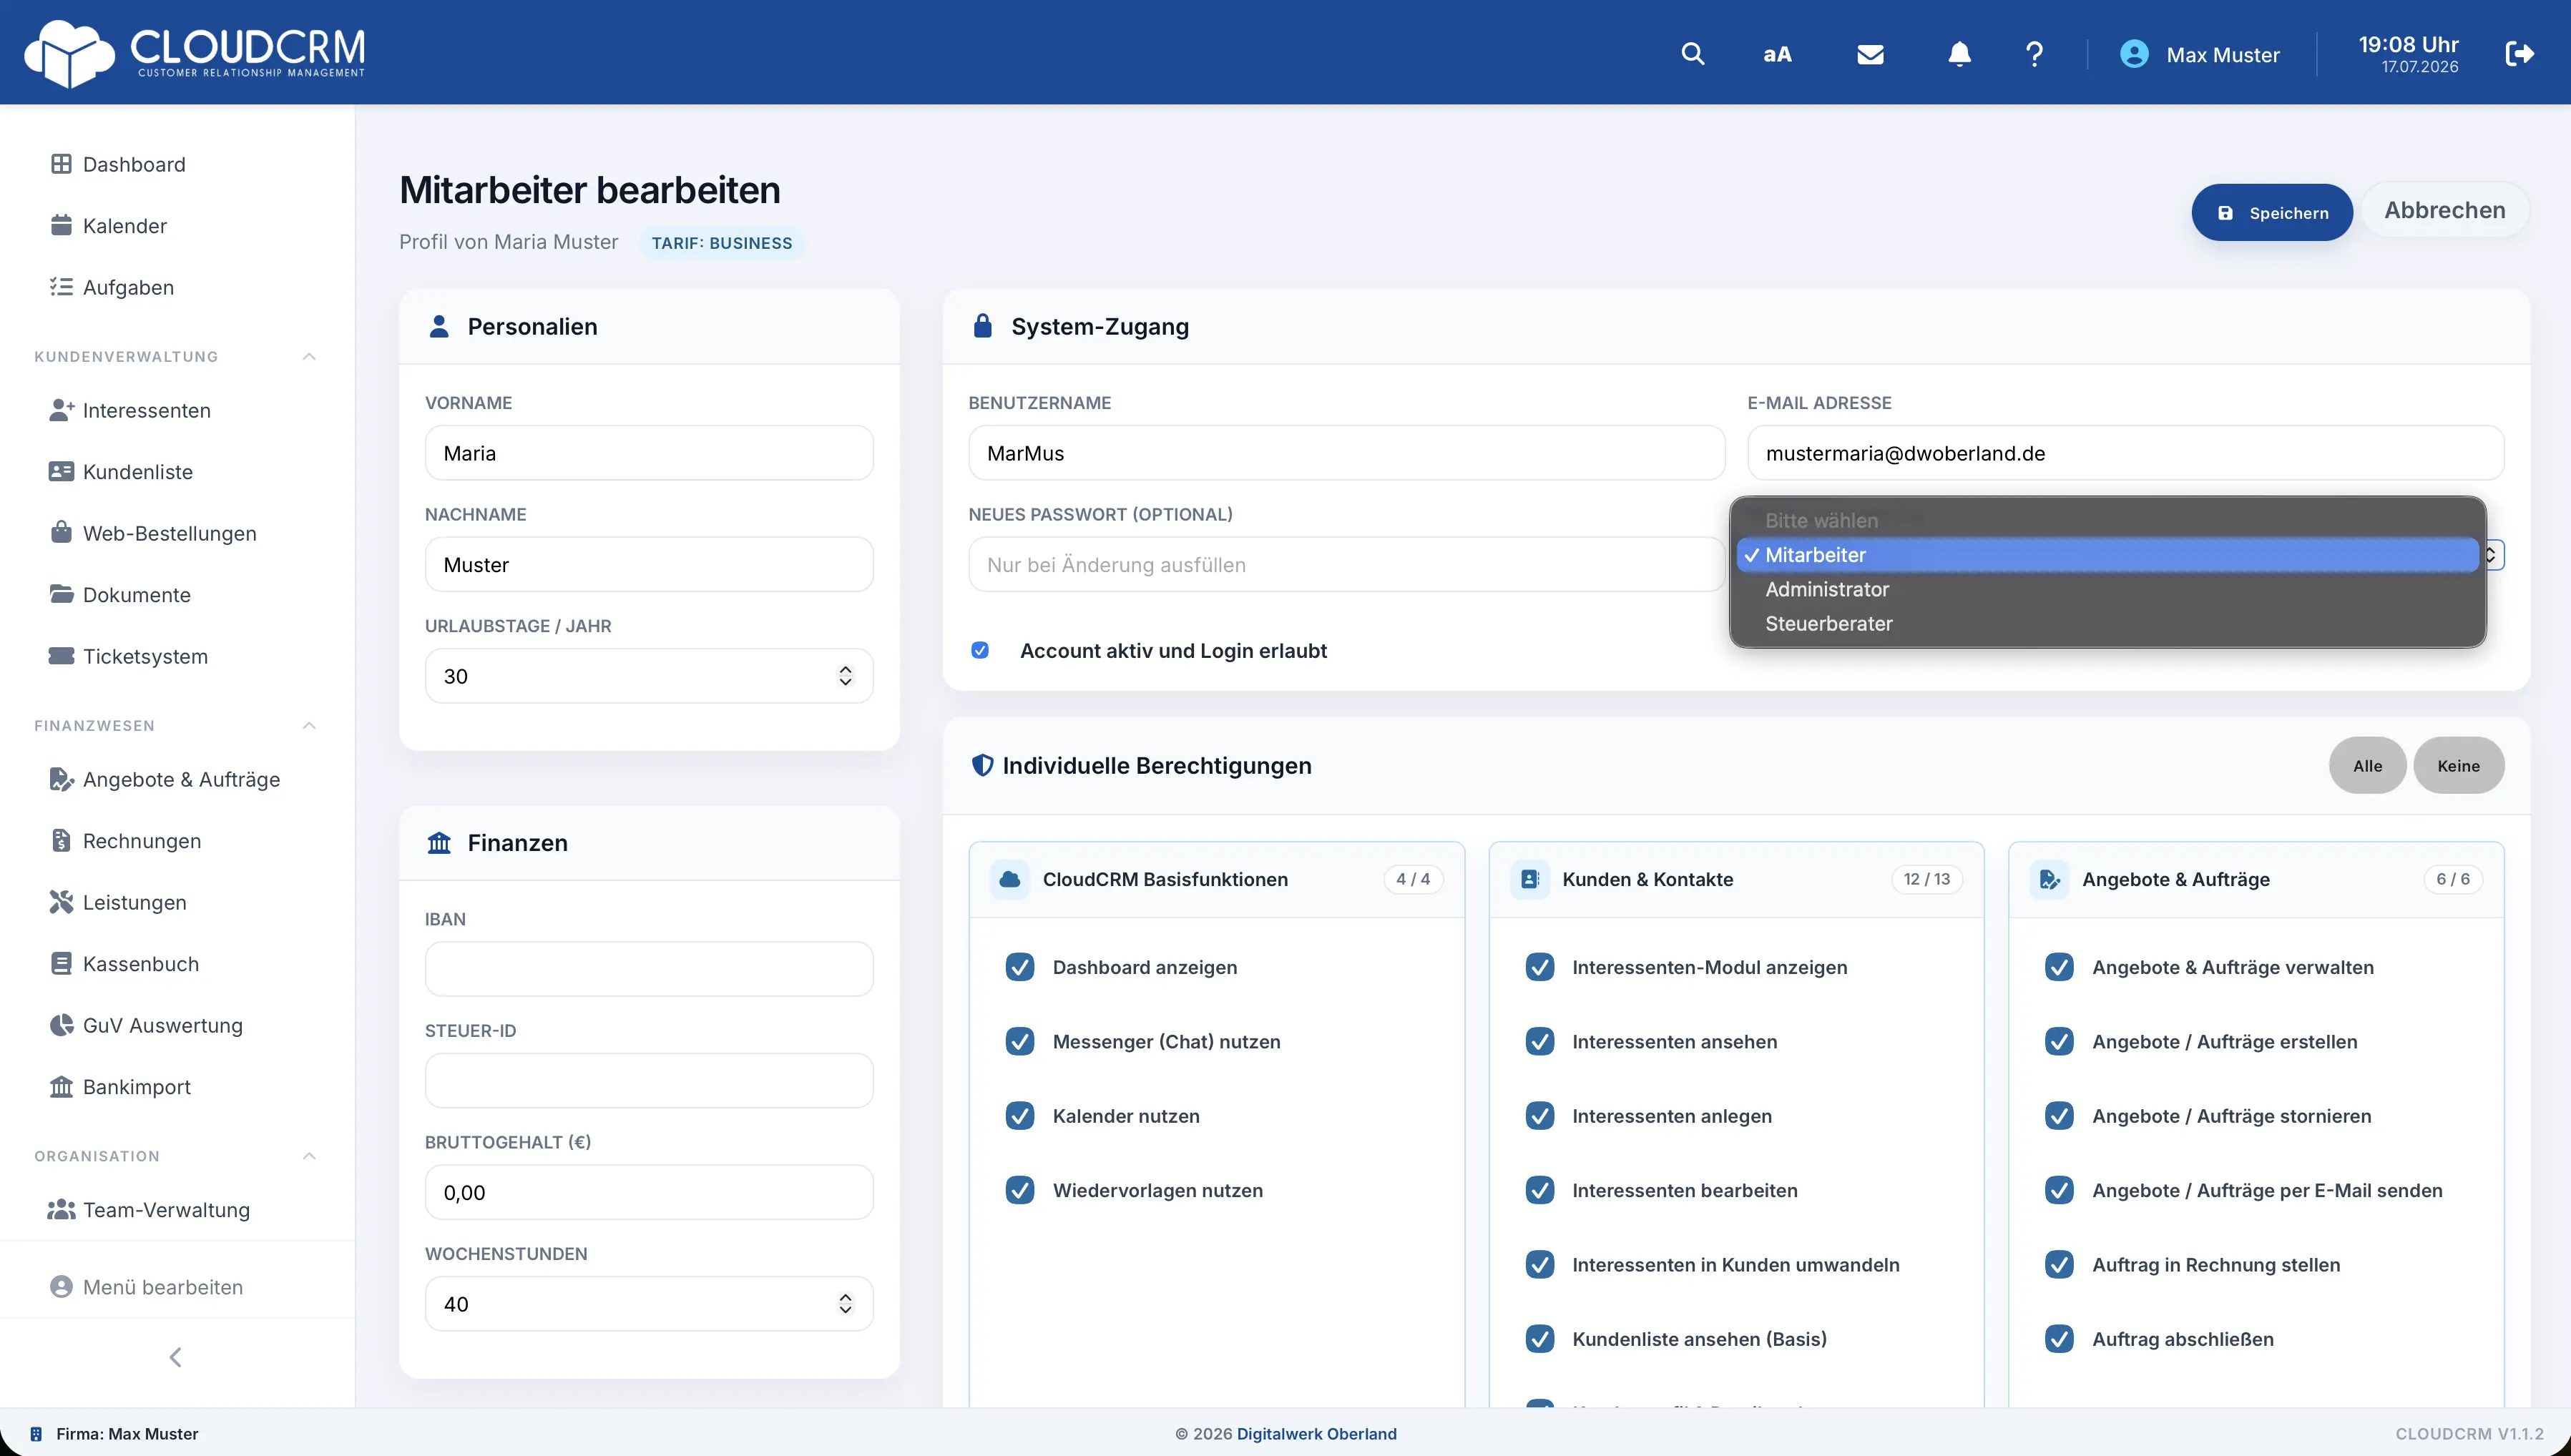Uncheck Messenger (Chat) nutzen permission

(x=1020, y=1041)
